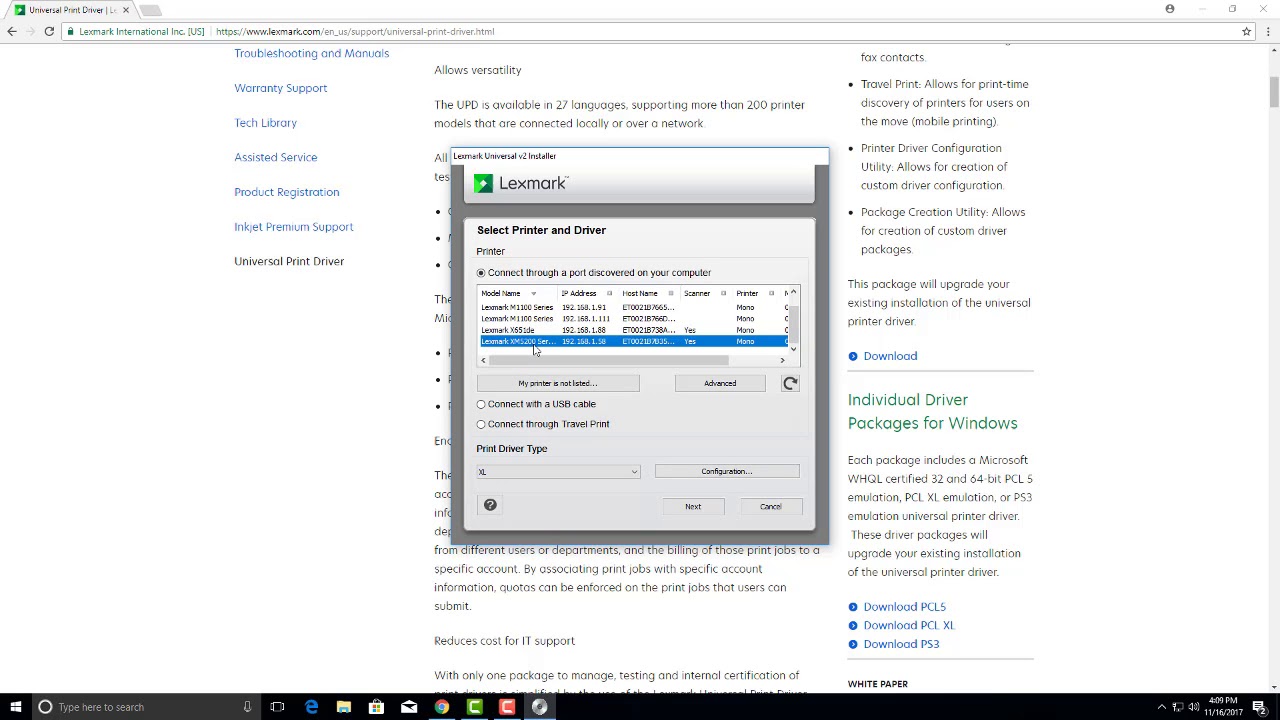Click the installer disc taskbar icon
1280x720 pixels.
pyautogui.click(x=539, y=707)
